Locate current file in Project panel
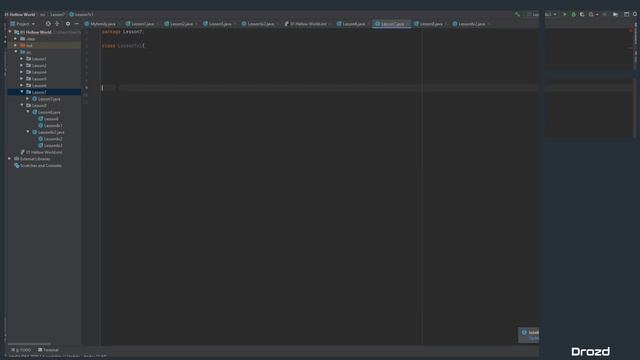 pos(48,24)
